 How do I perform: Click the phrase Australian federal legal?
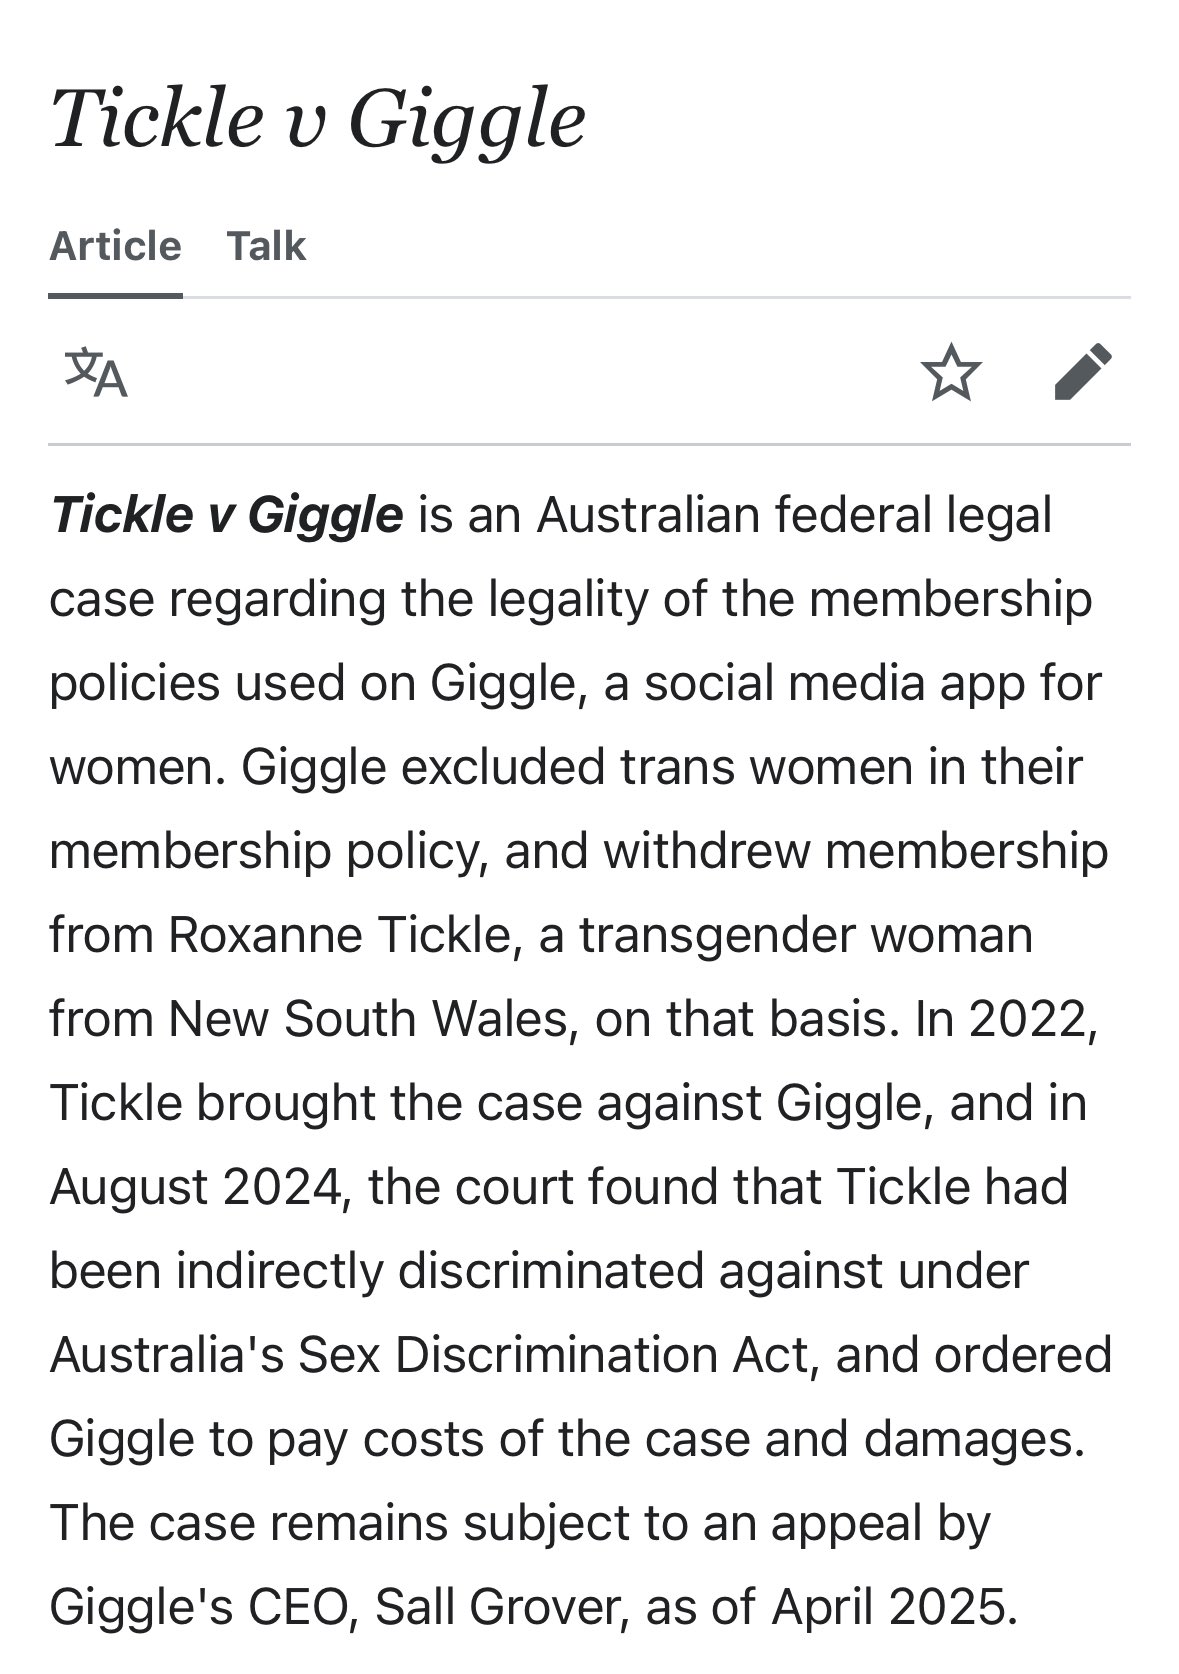coord(794,516)
